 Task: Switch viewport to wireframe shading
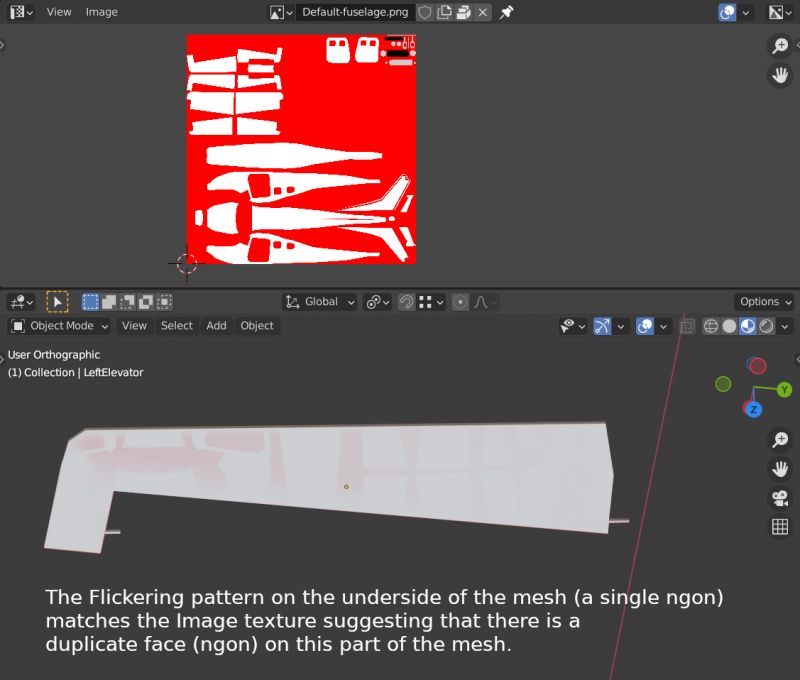point(710,326)
